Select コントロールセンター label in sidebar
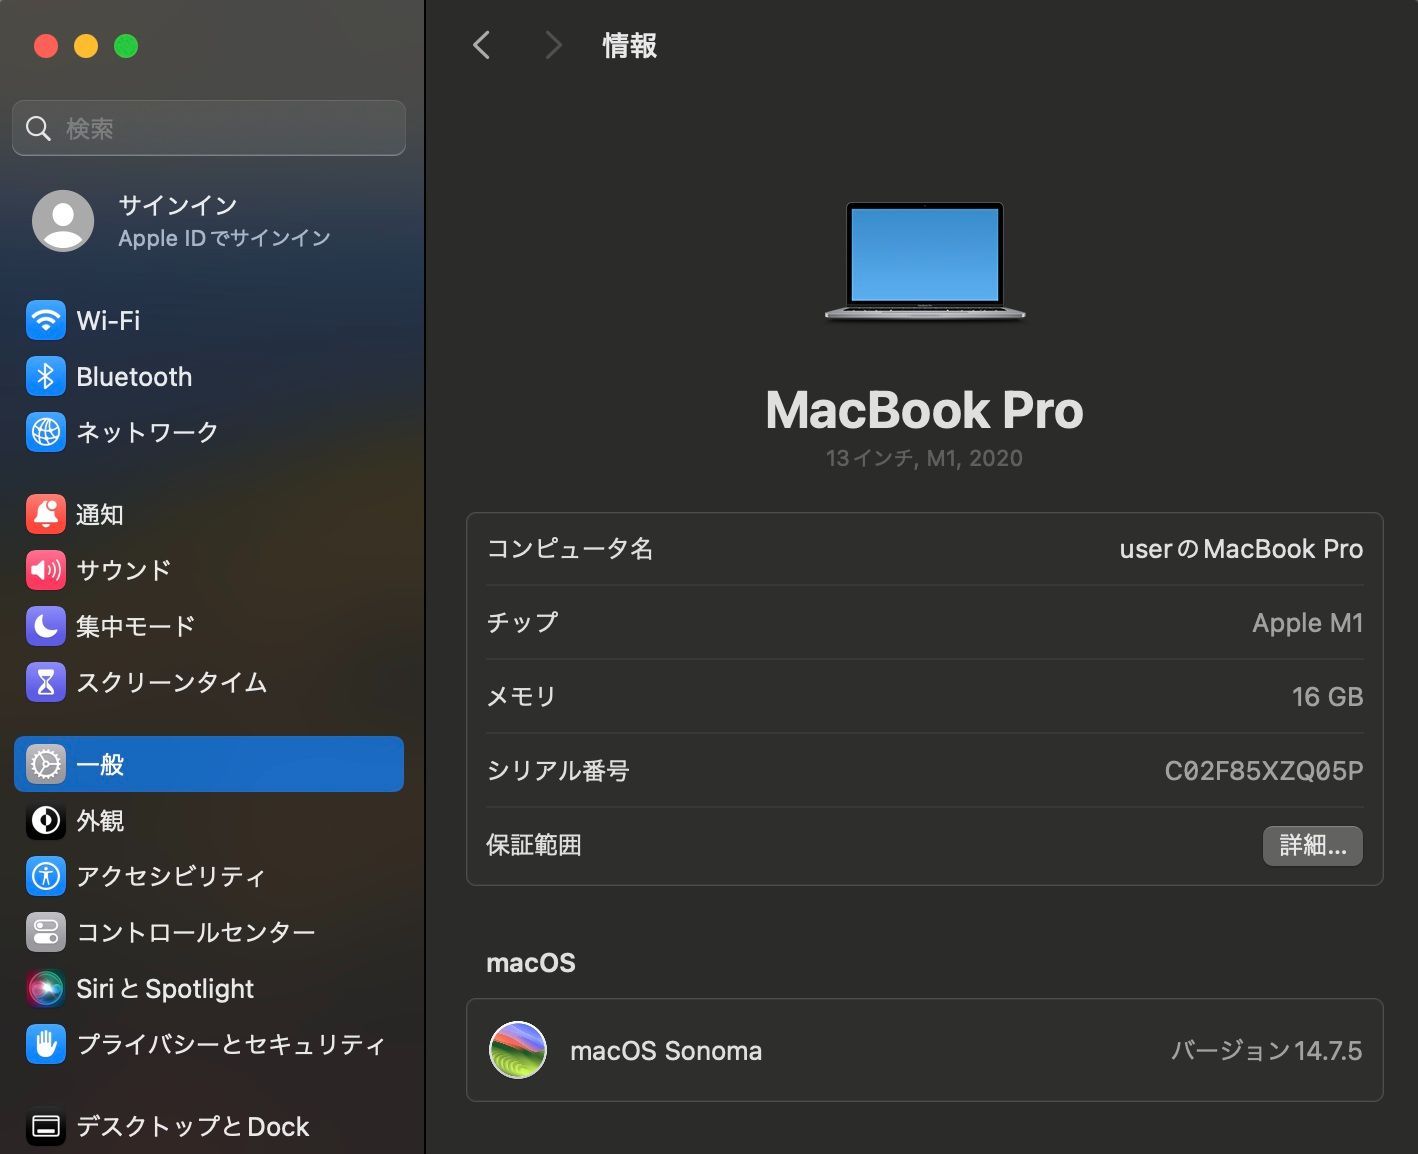Screen dimensions: 1418x1154 pos(196,932)
